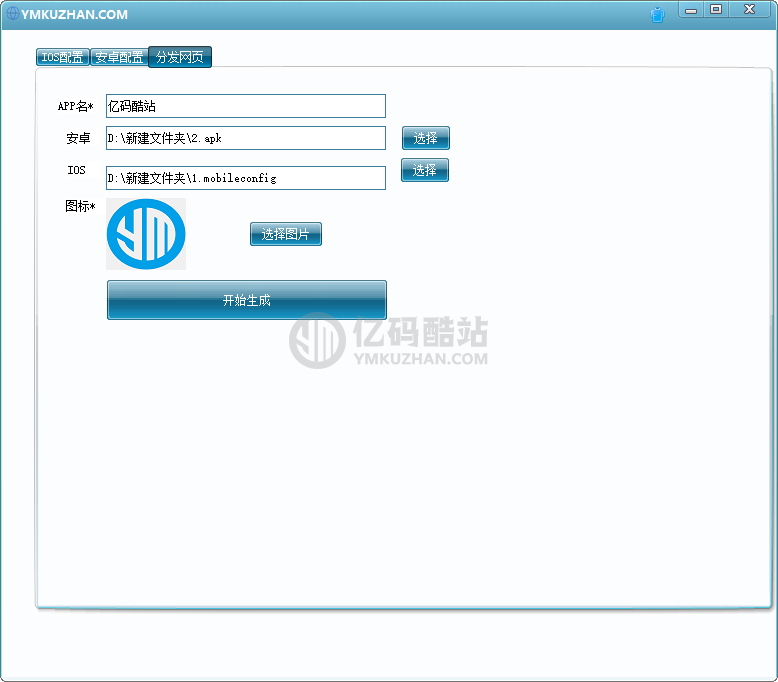This screenshot has height=682, width=778.
Task: Open the skin shirt icon in title bar
Action: (x=657, y=15)
